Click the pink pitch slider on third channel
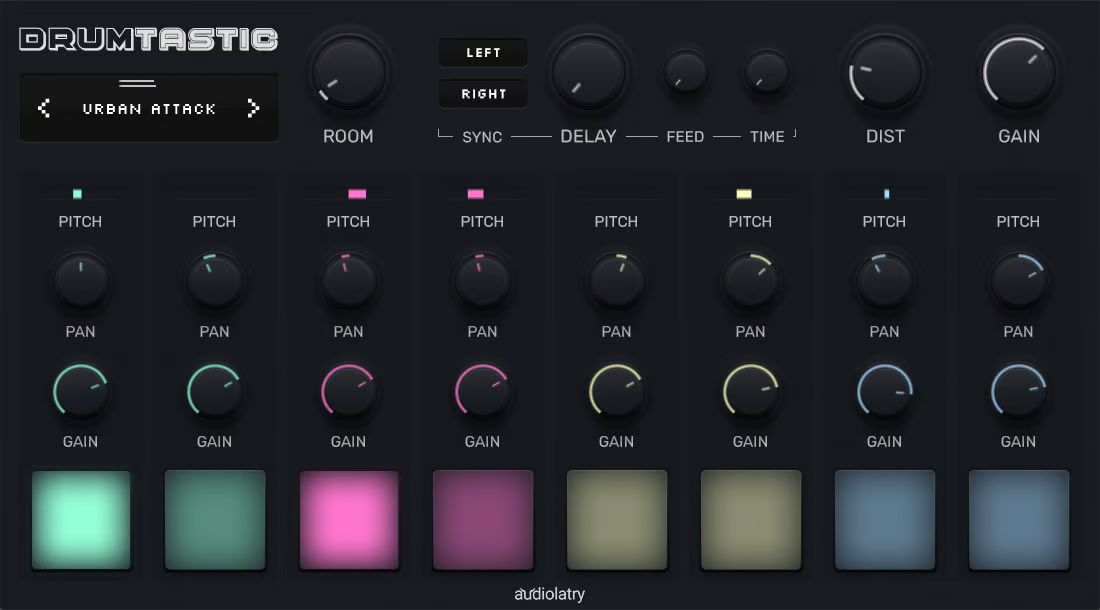1100x610 pixels. pyautogui.click(x=357, y=194)
